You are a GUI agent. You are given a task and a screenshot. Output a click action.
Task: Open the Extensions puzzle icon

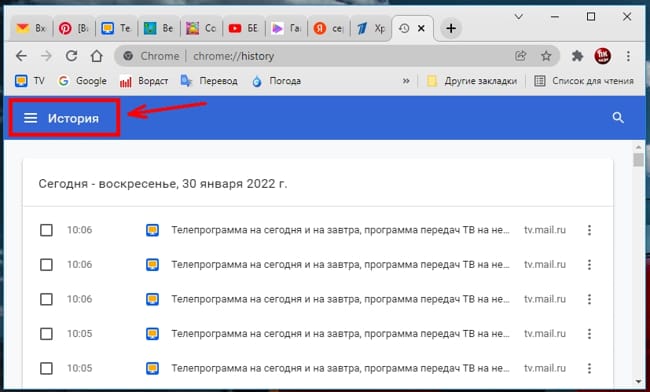577,56
